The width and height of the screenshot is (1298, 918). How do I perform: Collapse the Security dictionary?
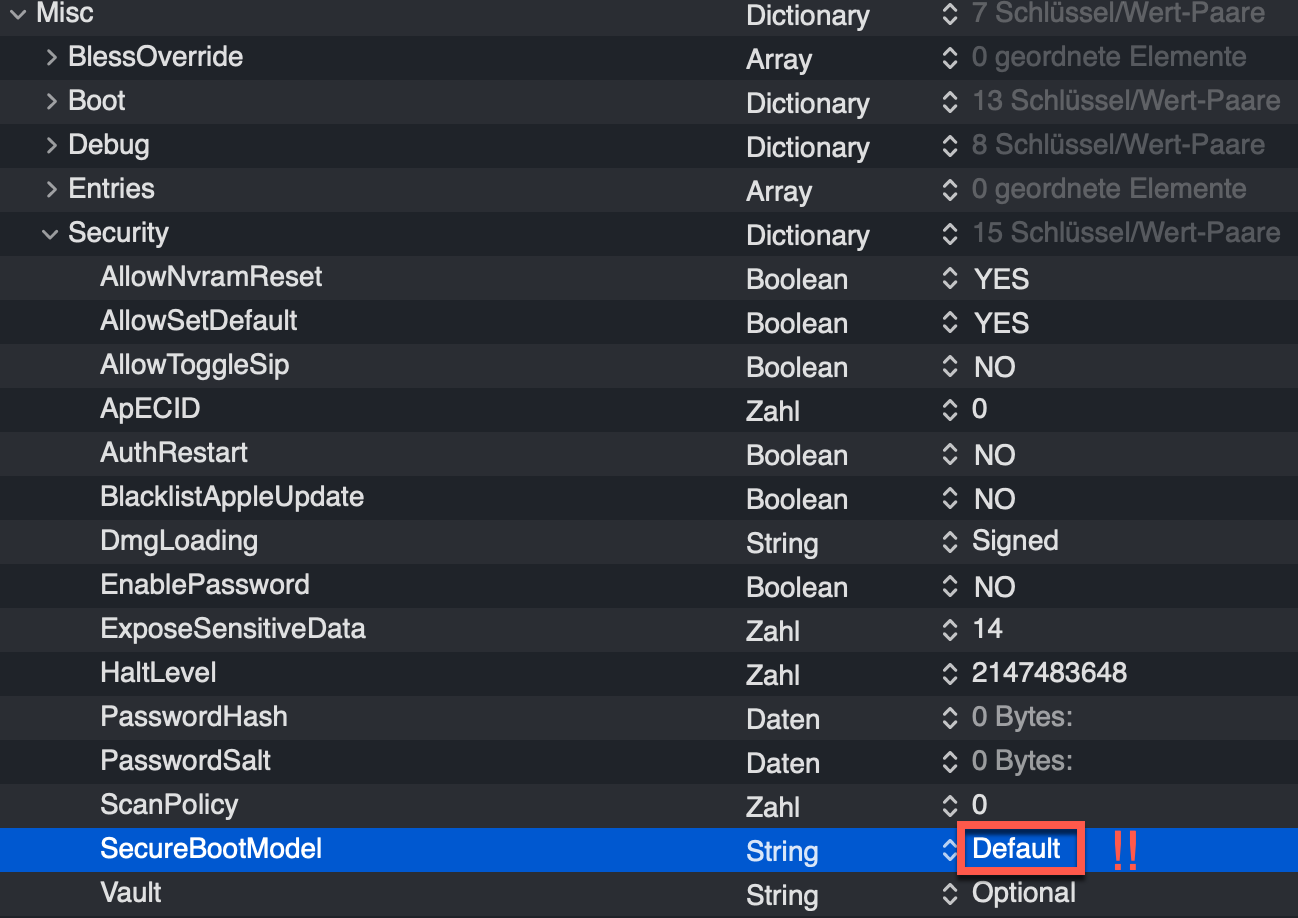(50, 234)
